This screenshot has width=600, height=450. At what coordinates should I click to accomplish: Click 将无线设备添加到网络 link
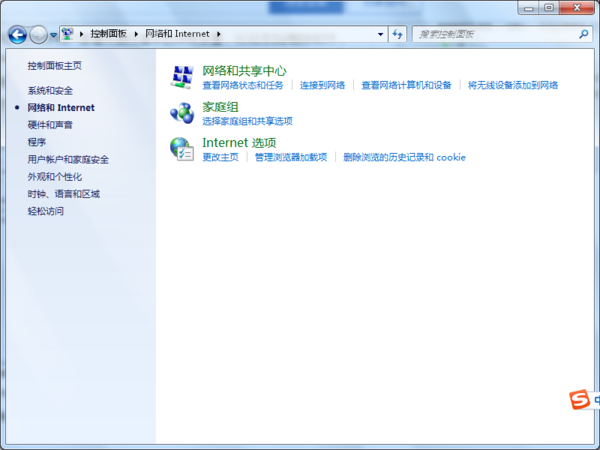513,85
